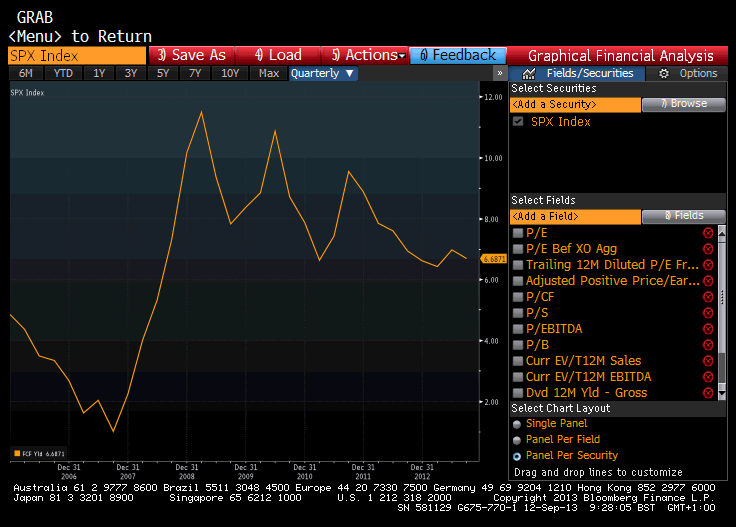
Task: Toggle the P/EBITDA checkbox
Action: coord(518,328)
